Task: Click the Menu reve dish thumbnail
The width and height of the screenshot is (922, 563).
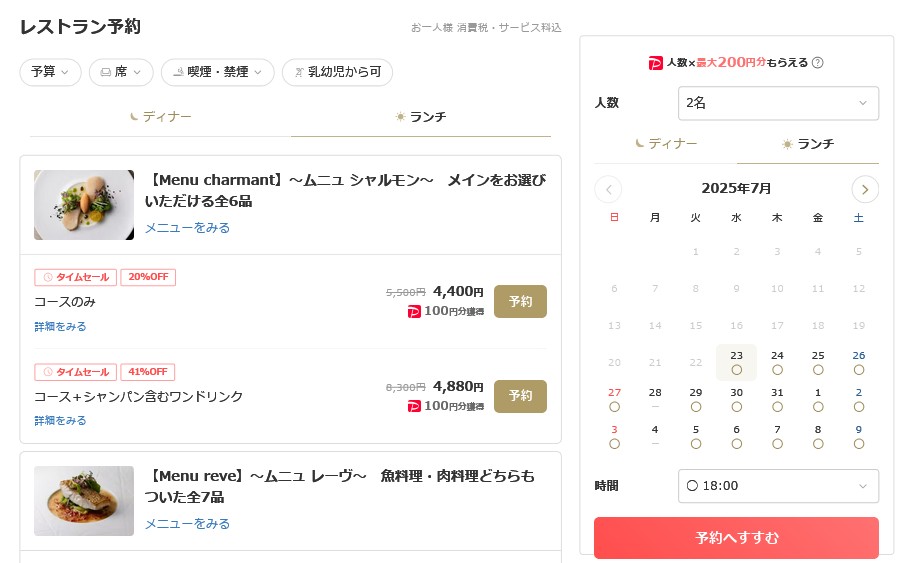Action: (84, 501)
